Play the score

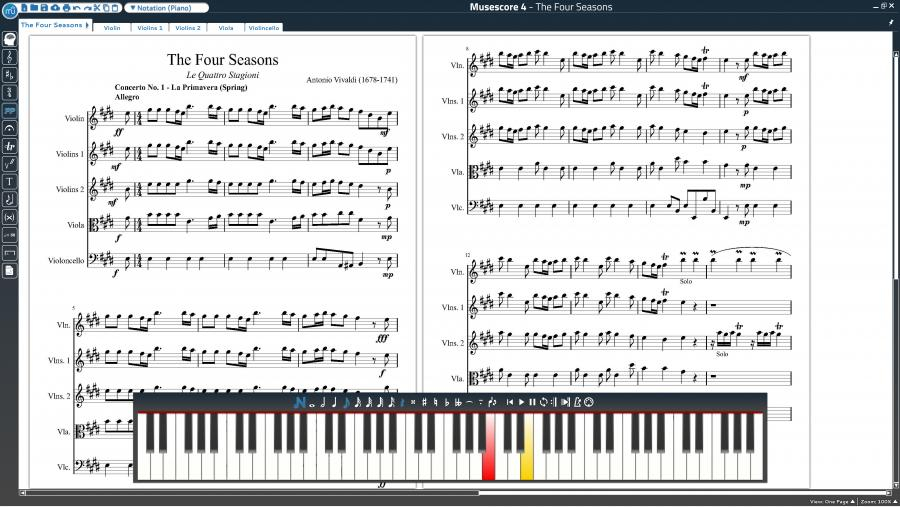521,402
